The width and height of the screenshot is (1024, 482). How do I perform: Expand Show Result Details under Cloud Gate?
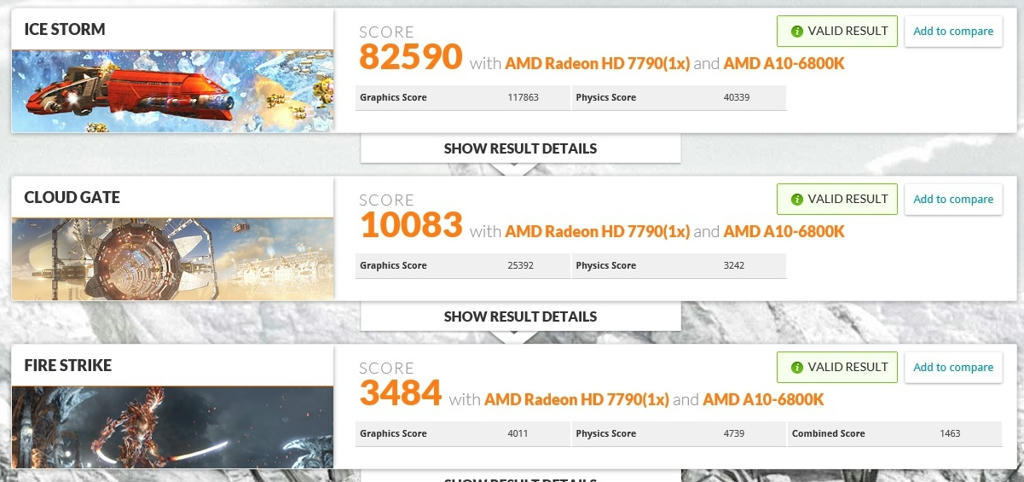pyautogui.click(x=520, y=316)
